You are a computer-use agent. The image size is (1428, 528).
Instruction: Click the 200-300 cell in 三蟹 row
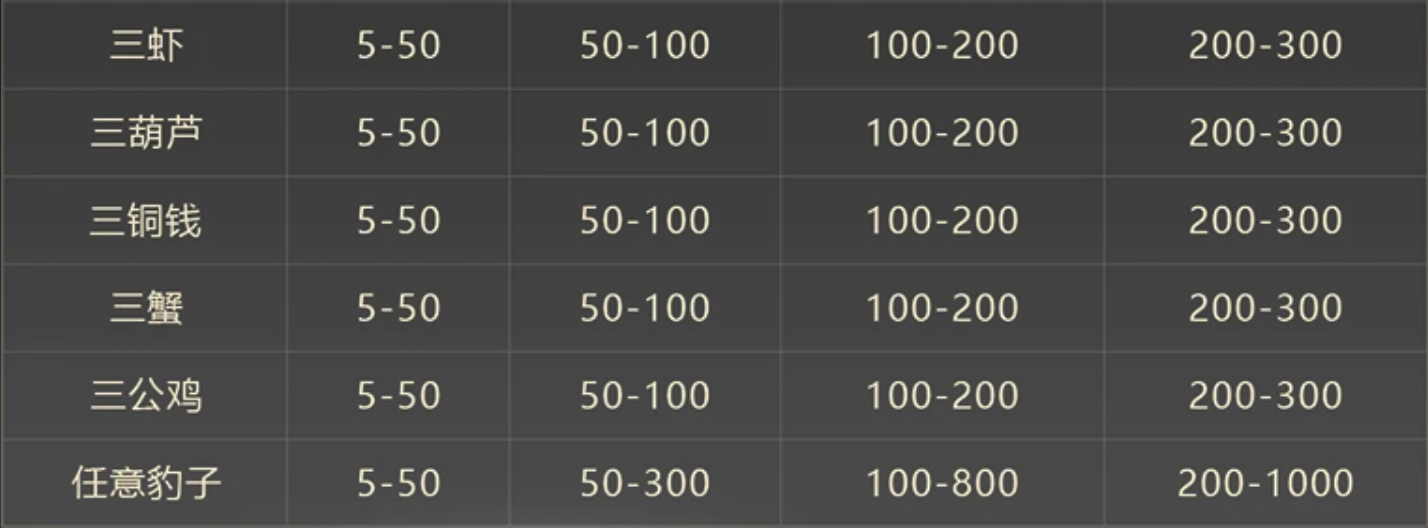point(1265,308)
